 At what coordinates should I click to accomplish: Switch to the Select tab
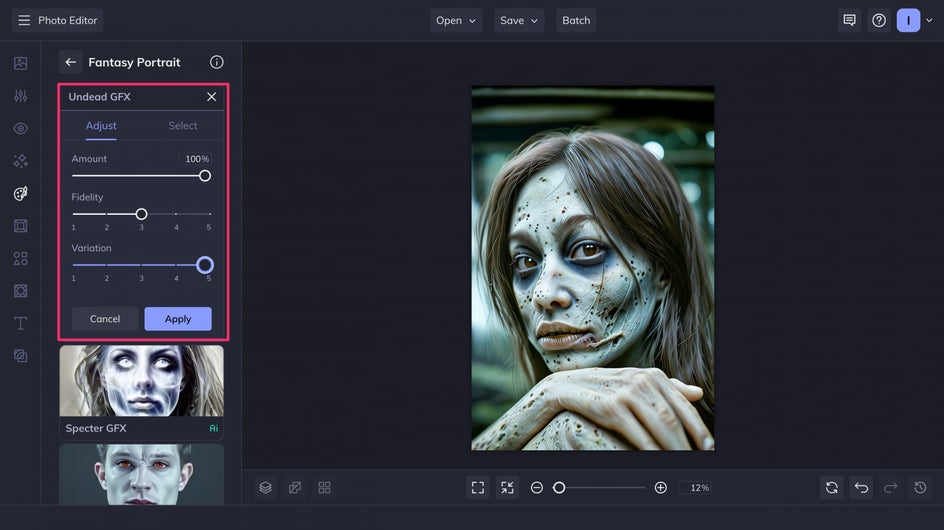183,126
